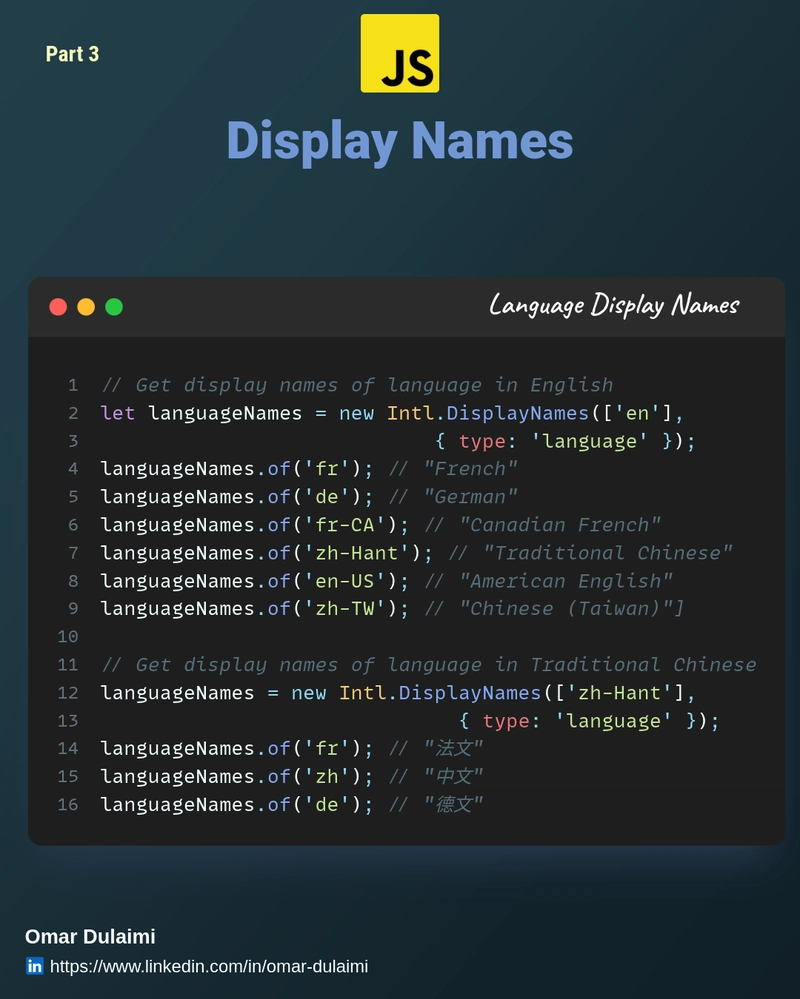Open the omar-dulaimi LinkedIn URL
Viewport: 800px width, 999px height.
coord(208,966)
